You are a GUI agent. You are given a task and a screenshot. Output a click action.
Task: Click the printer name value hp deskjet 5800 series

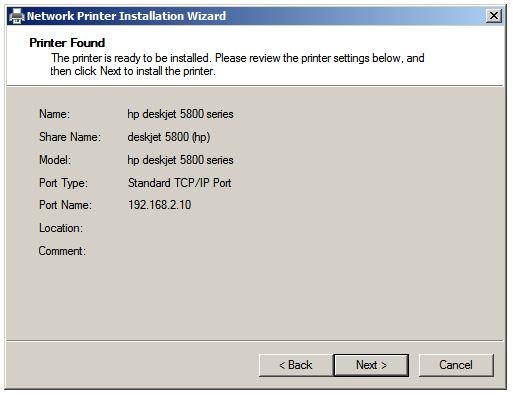pos(180,114)
